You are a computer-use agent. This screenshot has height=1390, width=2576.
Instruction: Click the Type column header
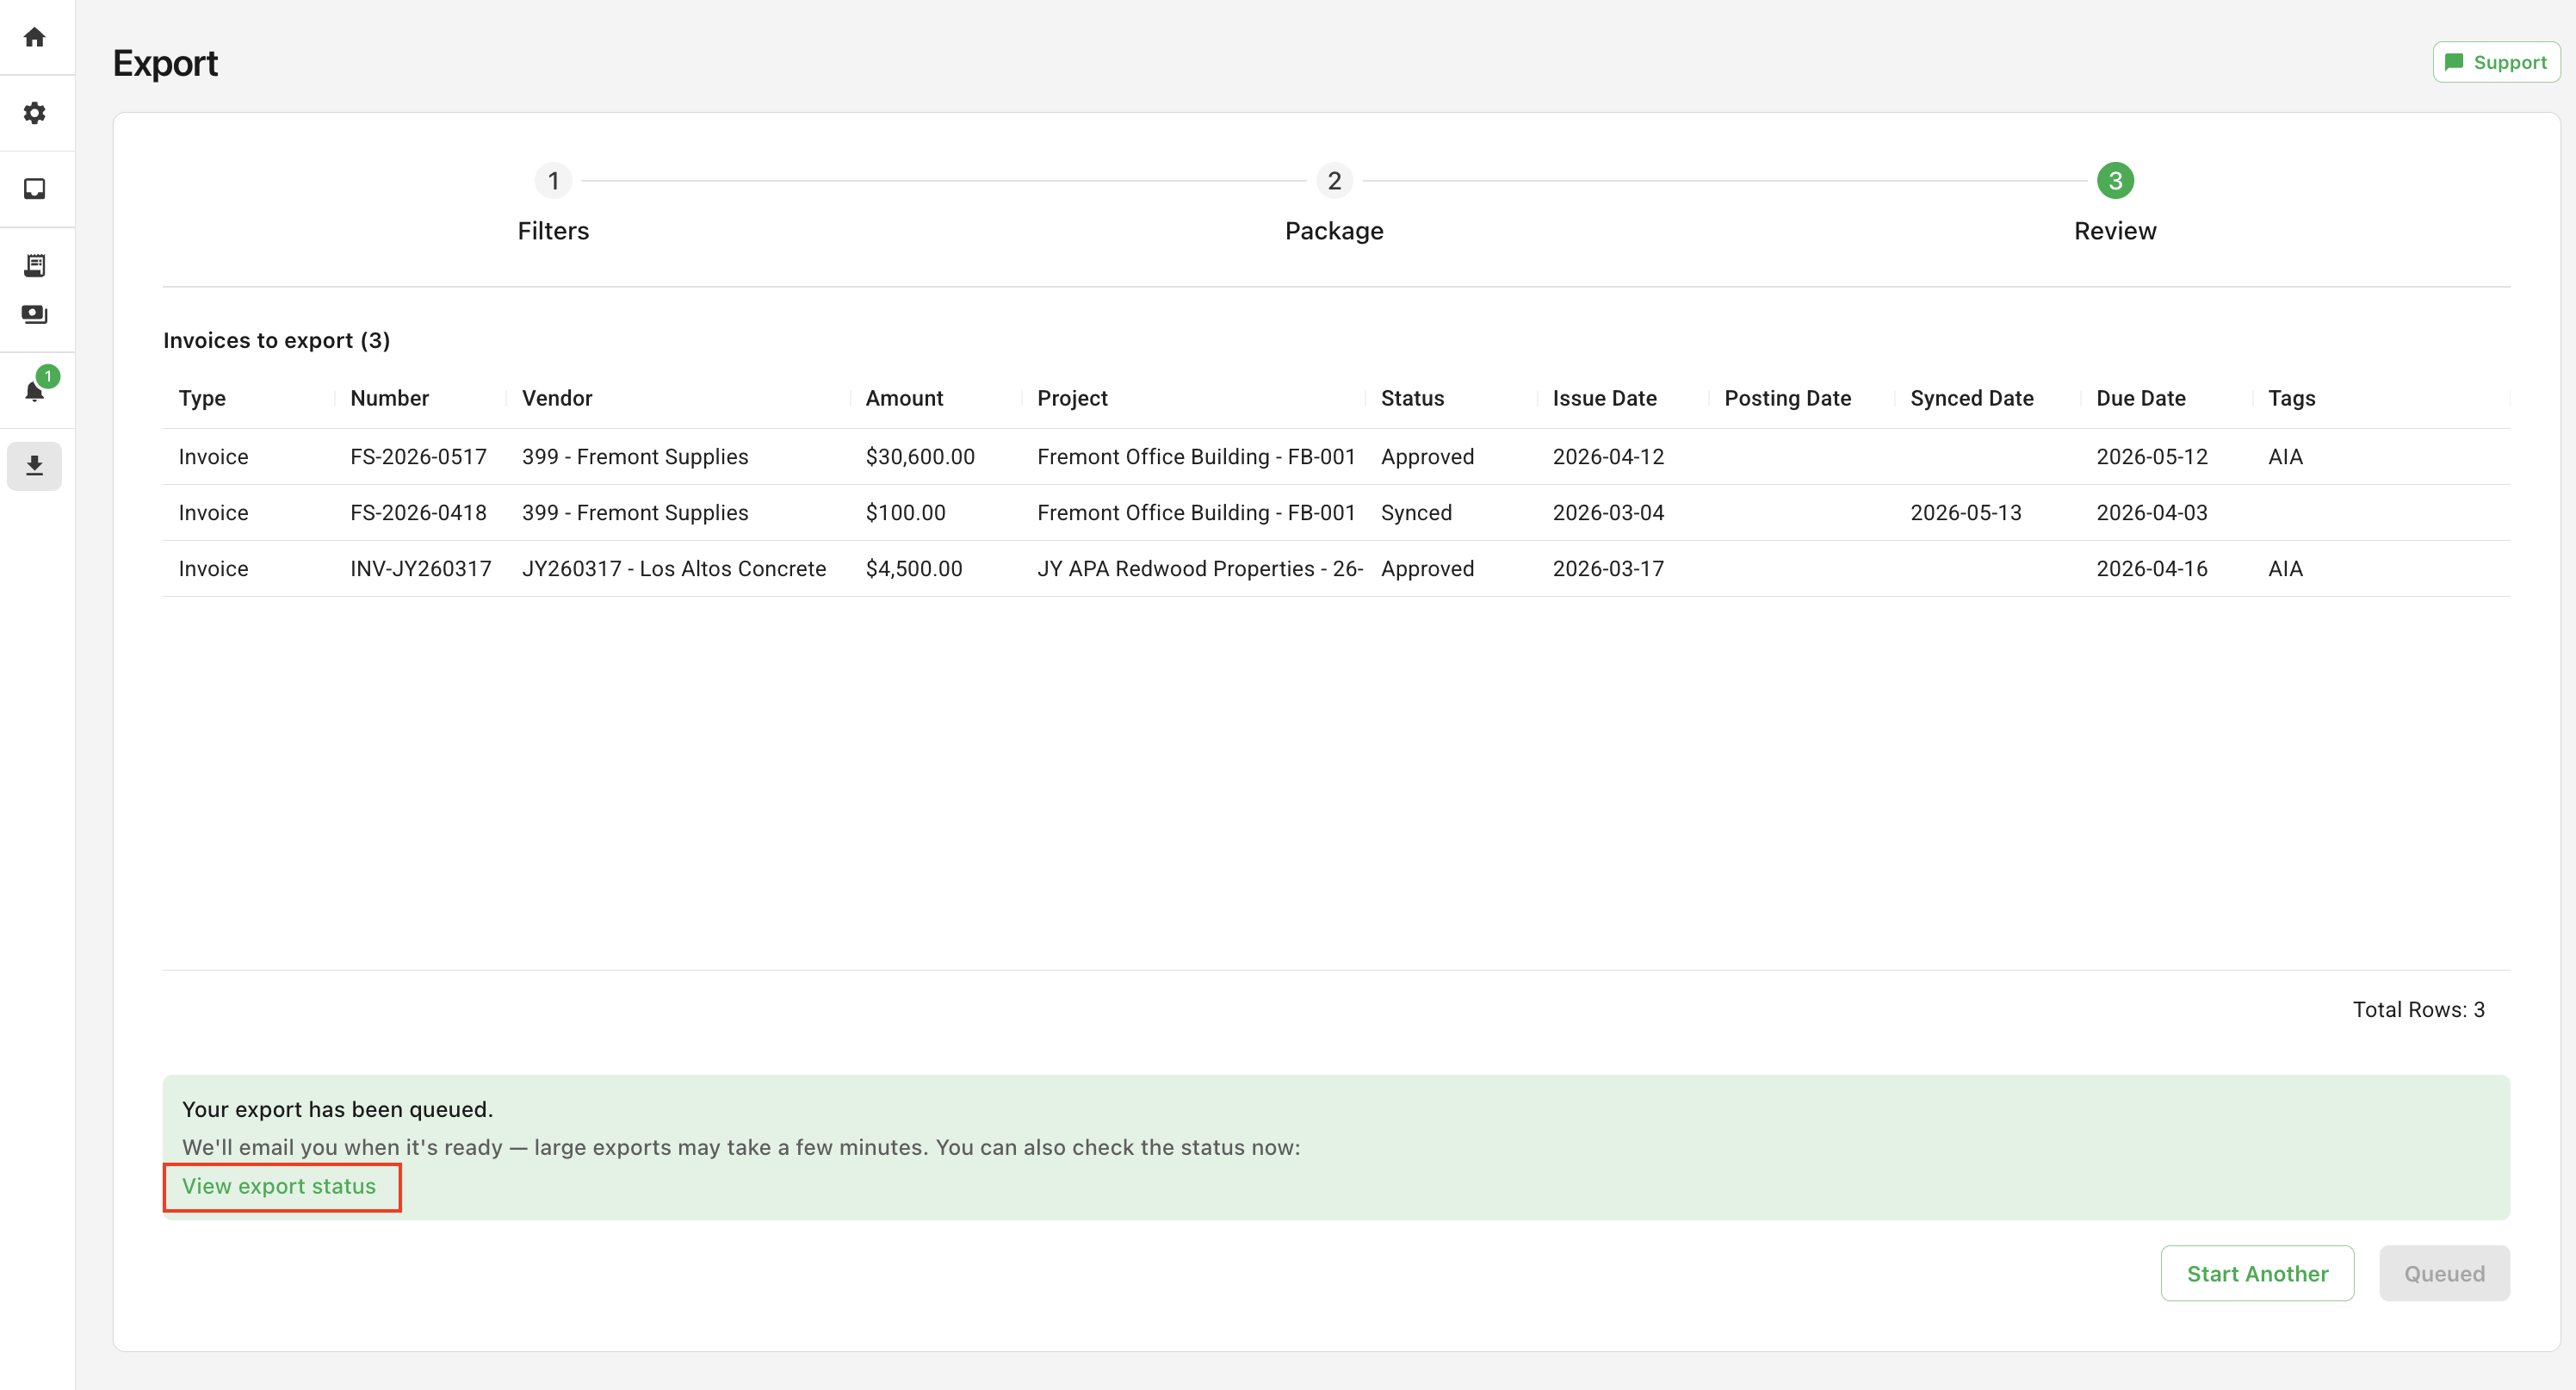click(x=202, y=398)
